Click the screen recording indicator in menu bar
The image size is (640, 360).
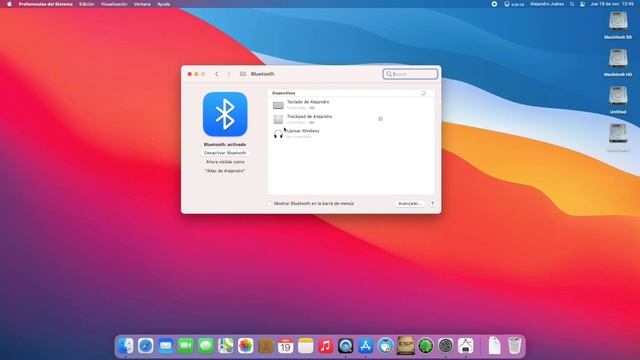[494, 4]
